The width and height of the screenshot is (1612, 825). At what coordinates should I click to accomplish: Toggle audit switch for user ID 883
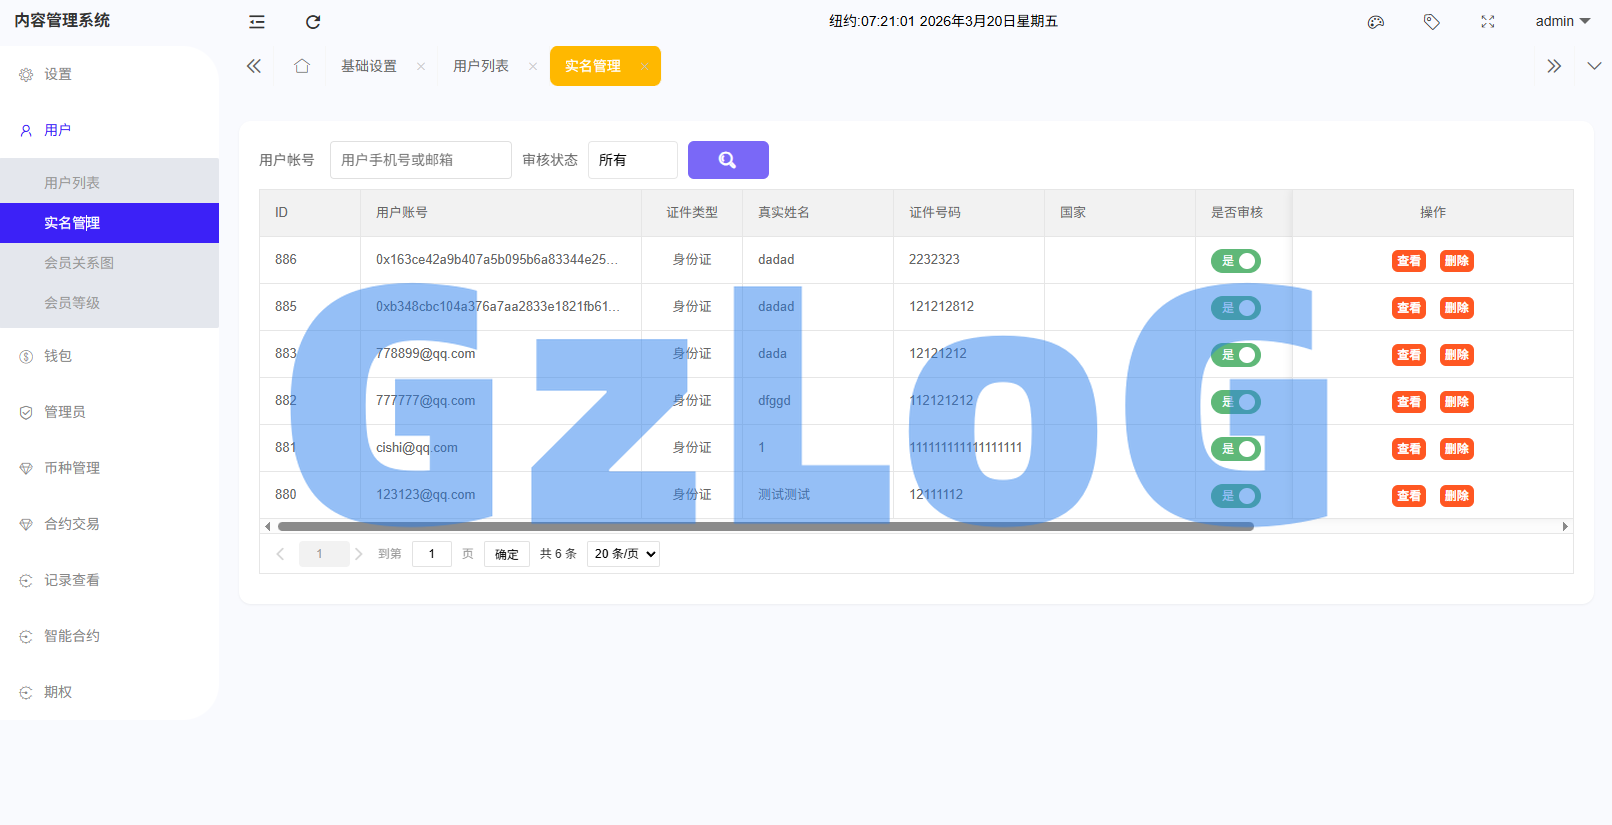tap(1236, 355)
